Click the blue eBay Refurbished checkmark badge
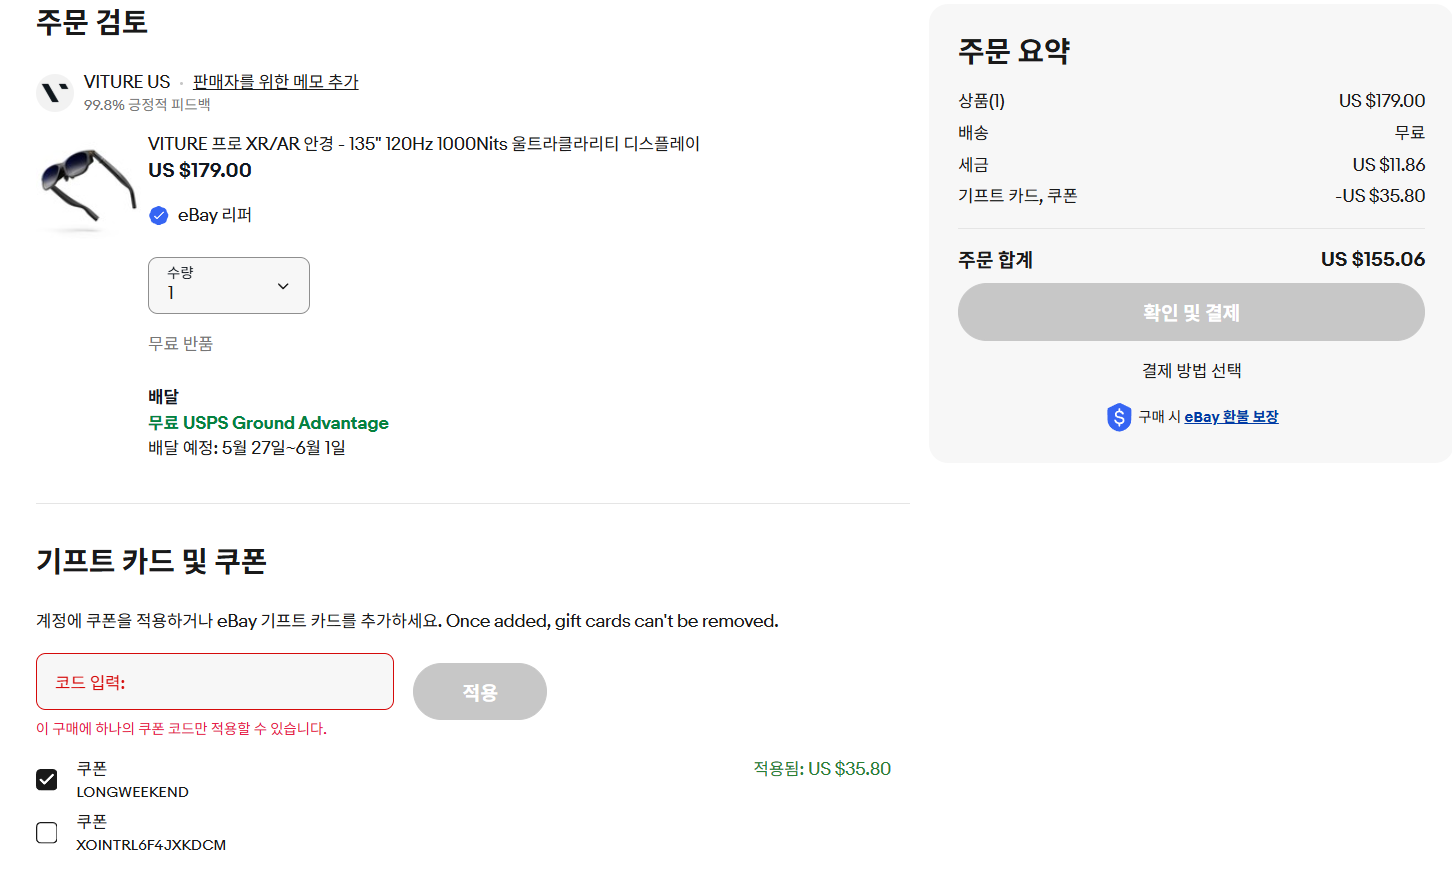Screen dimensions: 1452x884 [x=158, y=215]
